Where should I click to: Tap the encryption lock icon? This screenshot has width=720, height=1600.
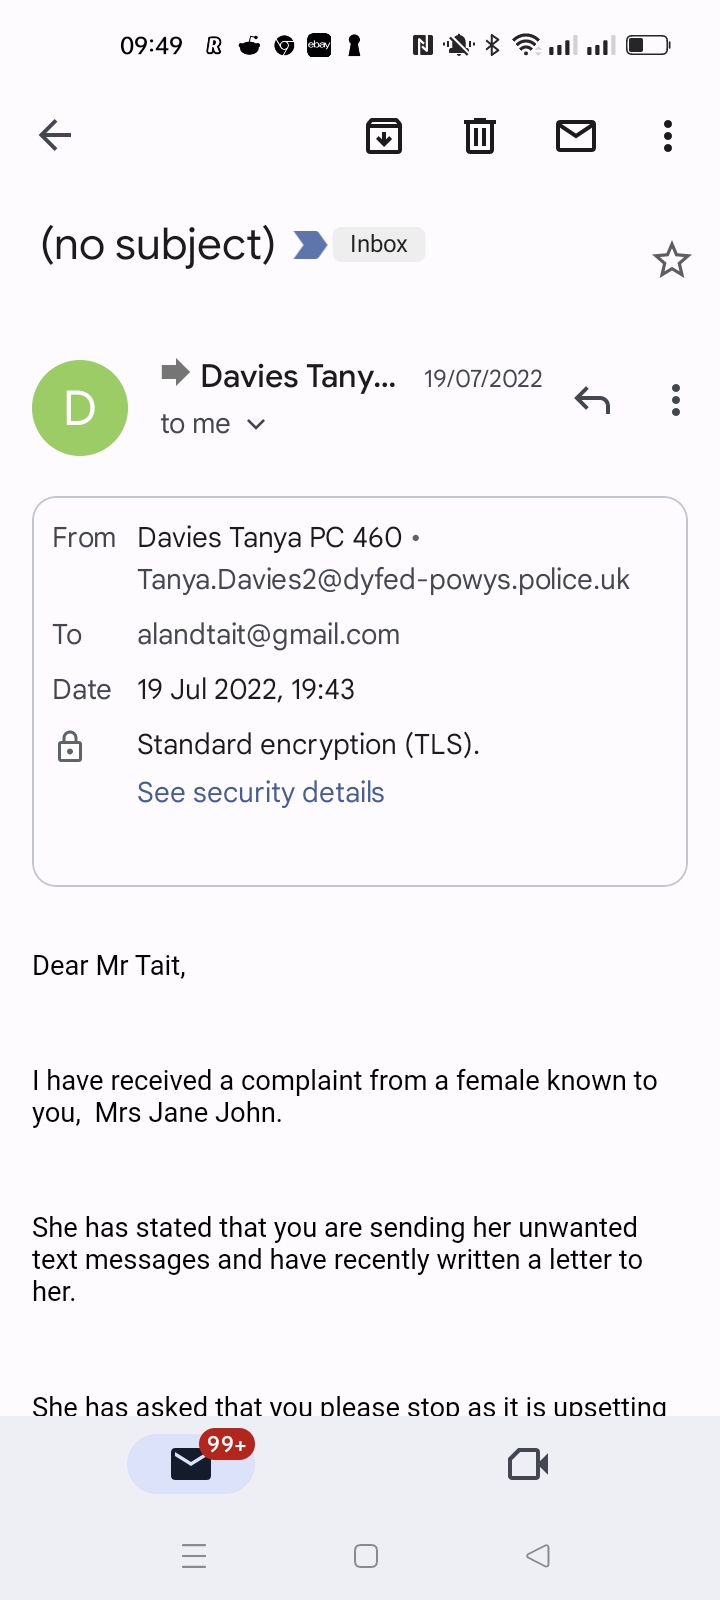click(x=70, y=746)
